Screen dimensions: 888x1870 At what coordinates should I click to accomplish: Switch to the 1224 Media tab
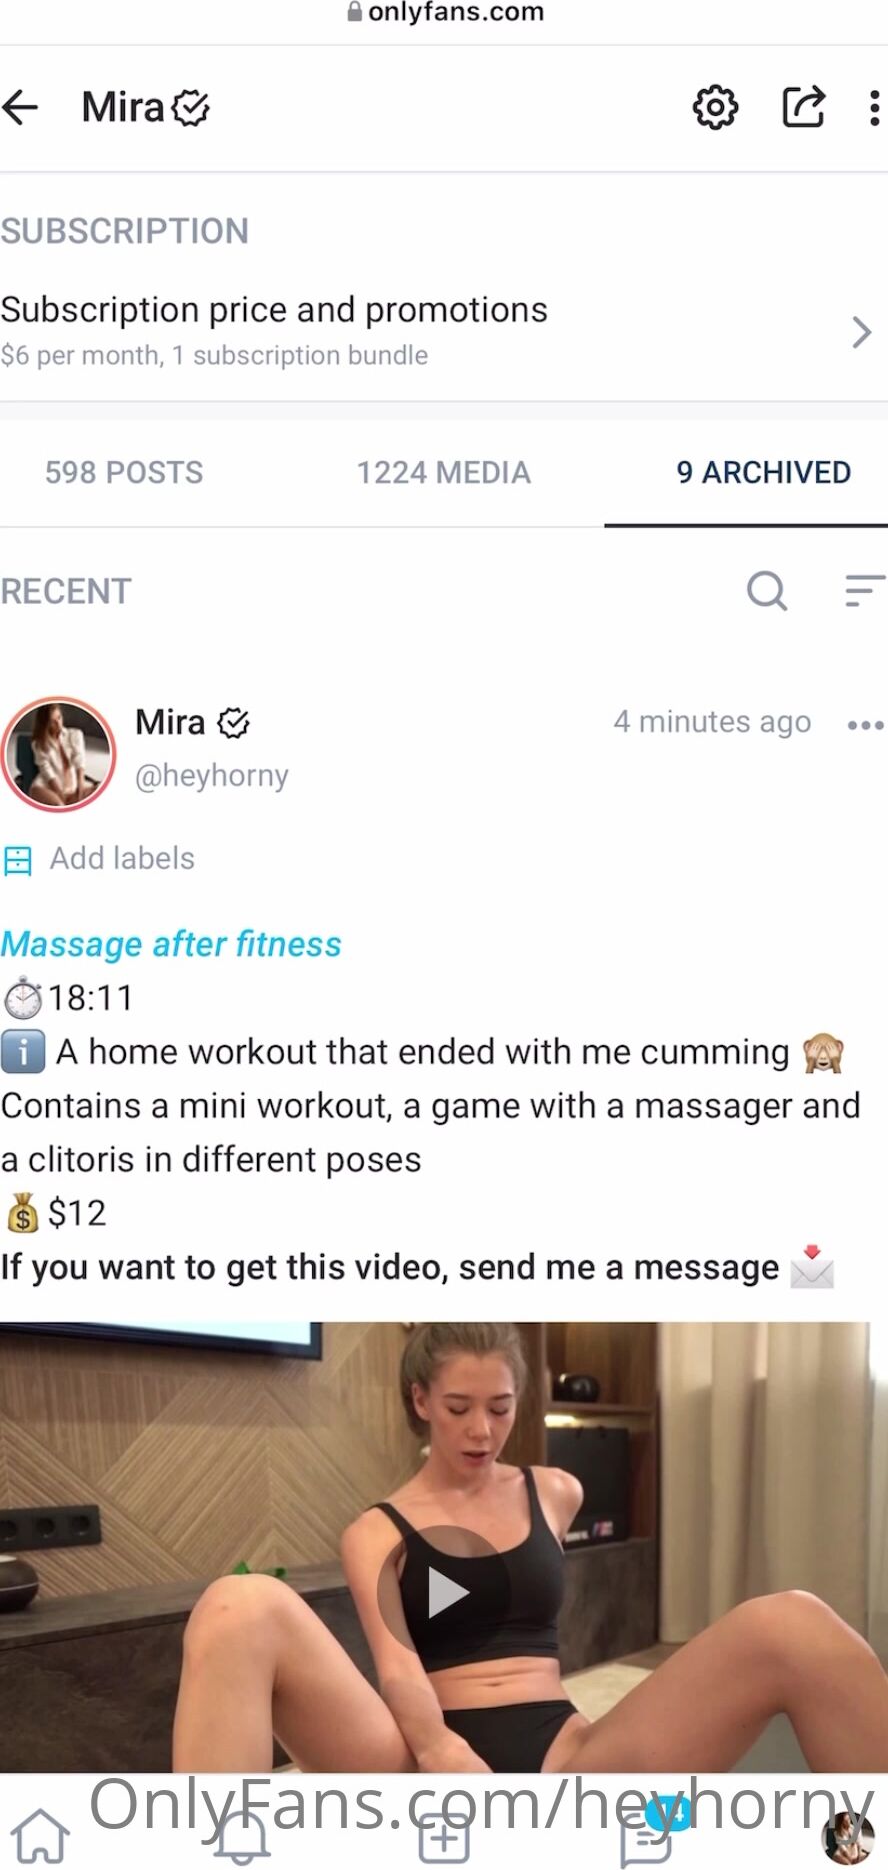[x=444, y=472]
